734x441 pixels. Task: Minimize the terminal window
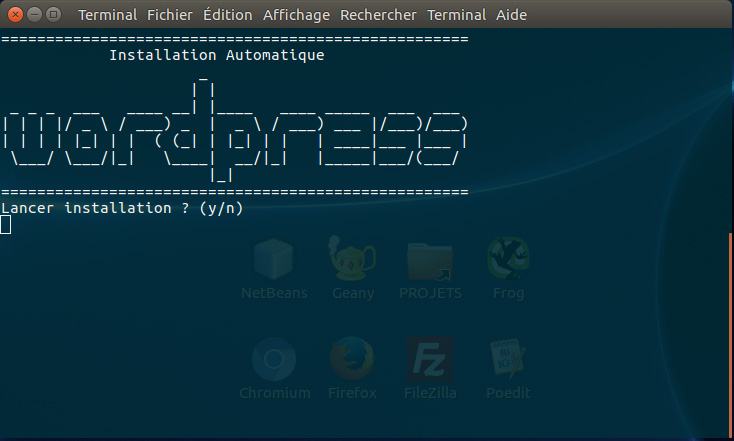coord(35,15)
